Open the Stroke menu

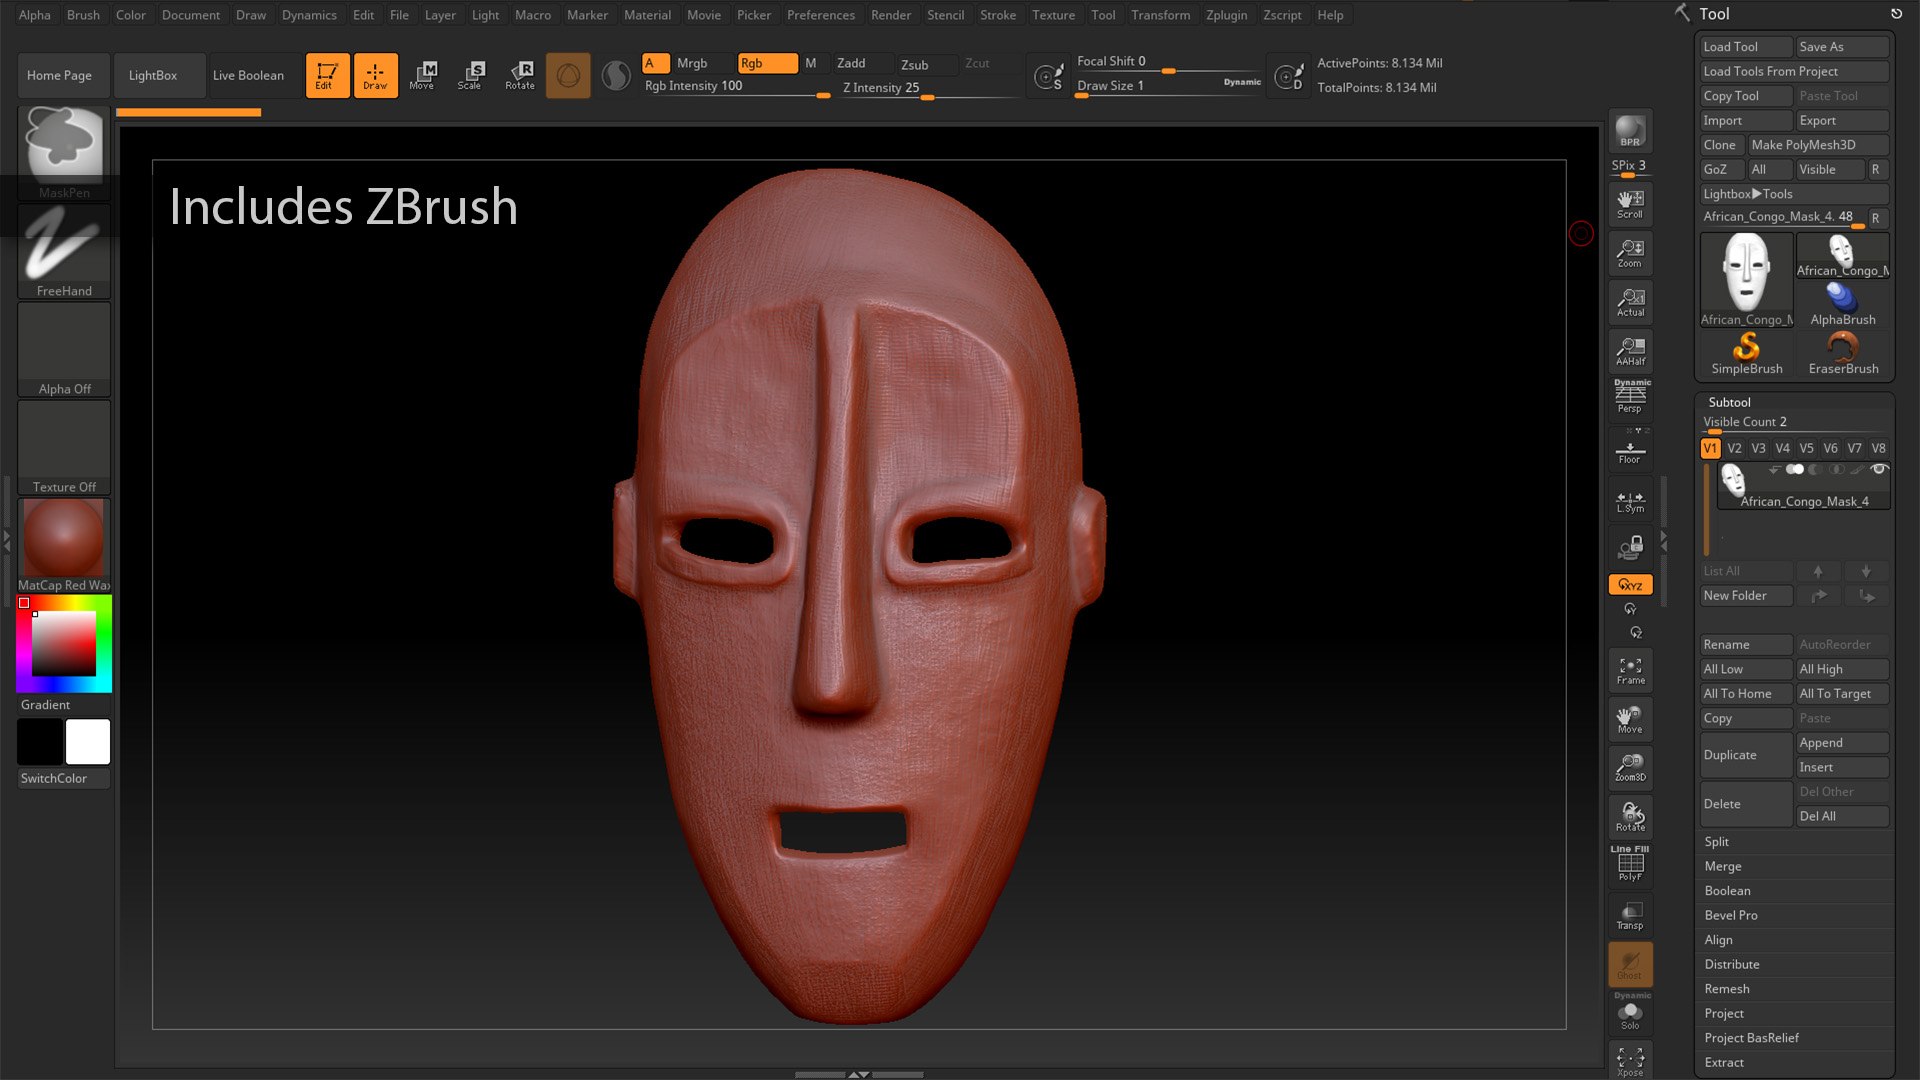click(997, 15)
